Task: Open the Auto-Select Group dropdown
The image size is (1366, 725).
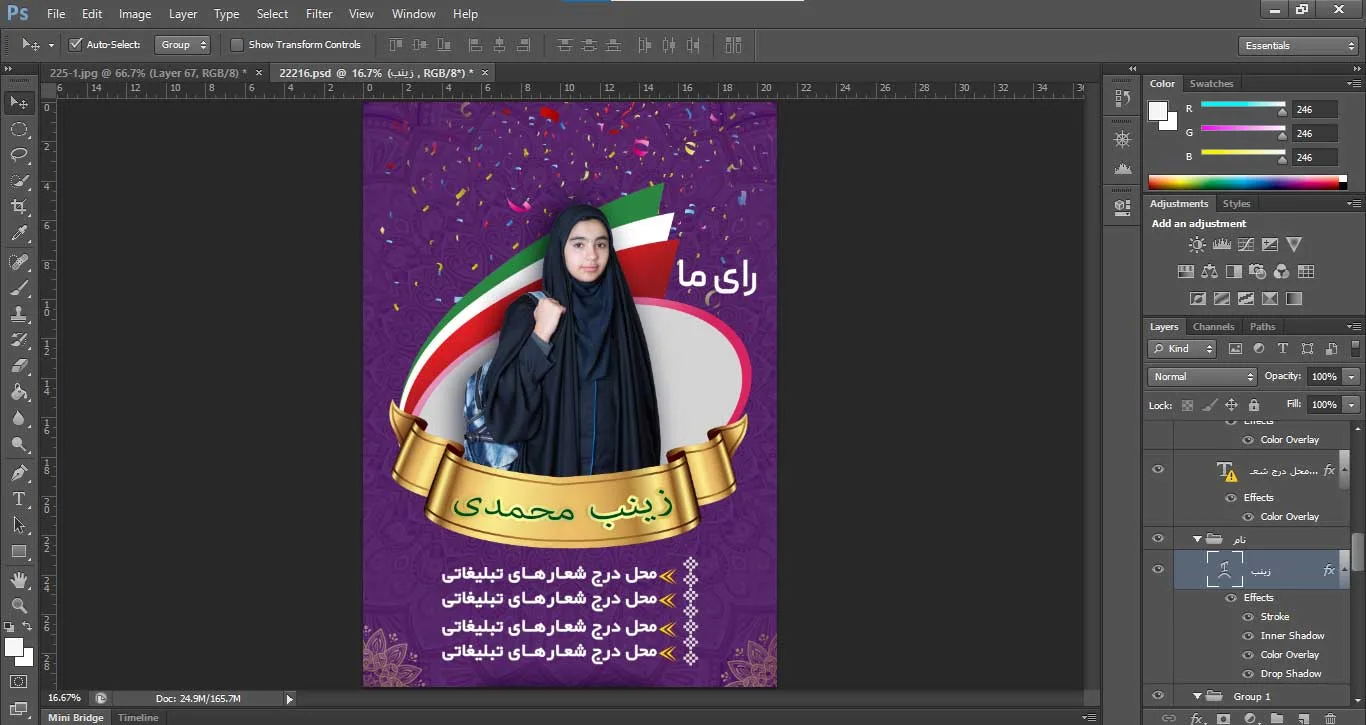Action: (183, 44)
